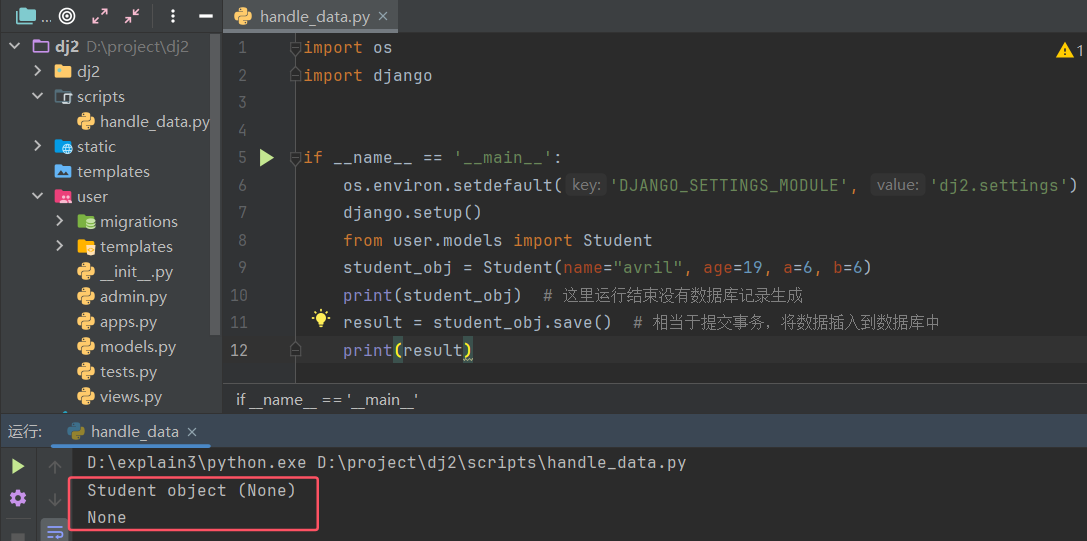This screenshot has height=541, width=1087.
Task: Stop the running process button
Action: (17, 535)
